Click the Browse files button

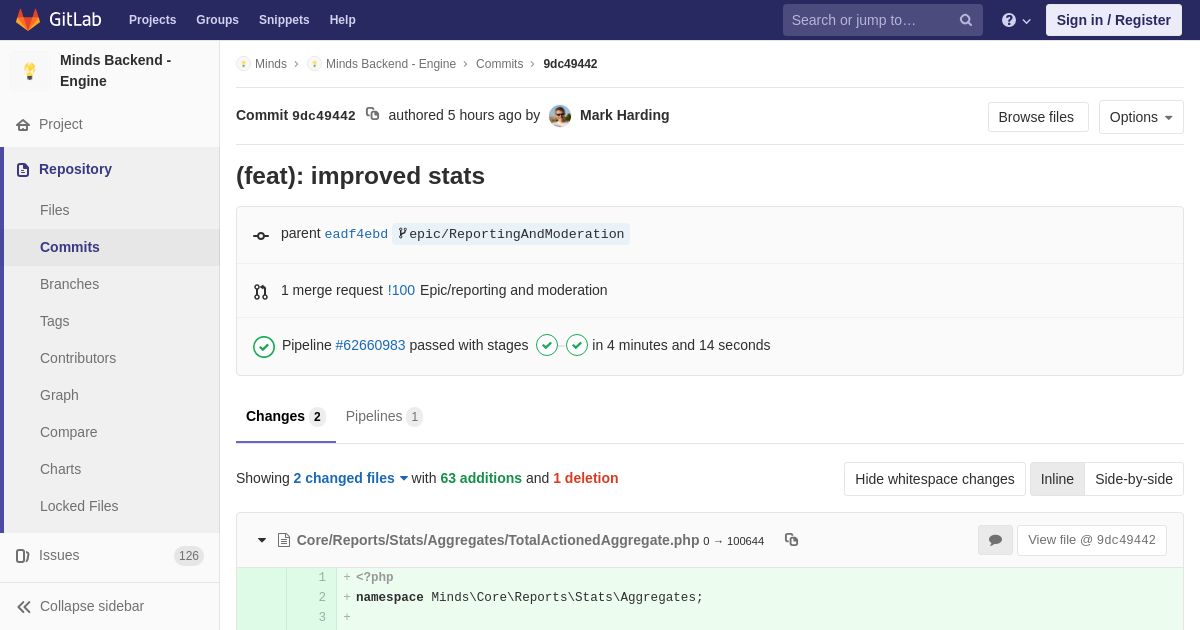click(x=1037, y=117)
